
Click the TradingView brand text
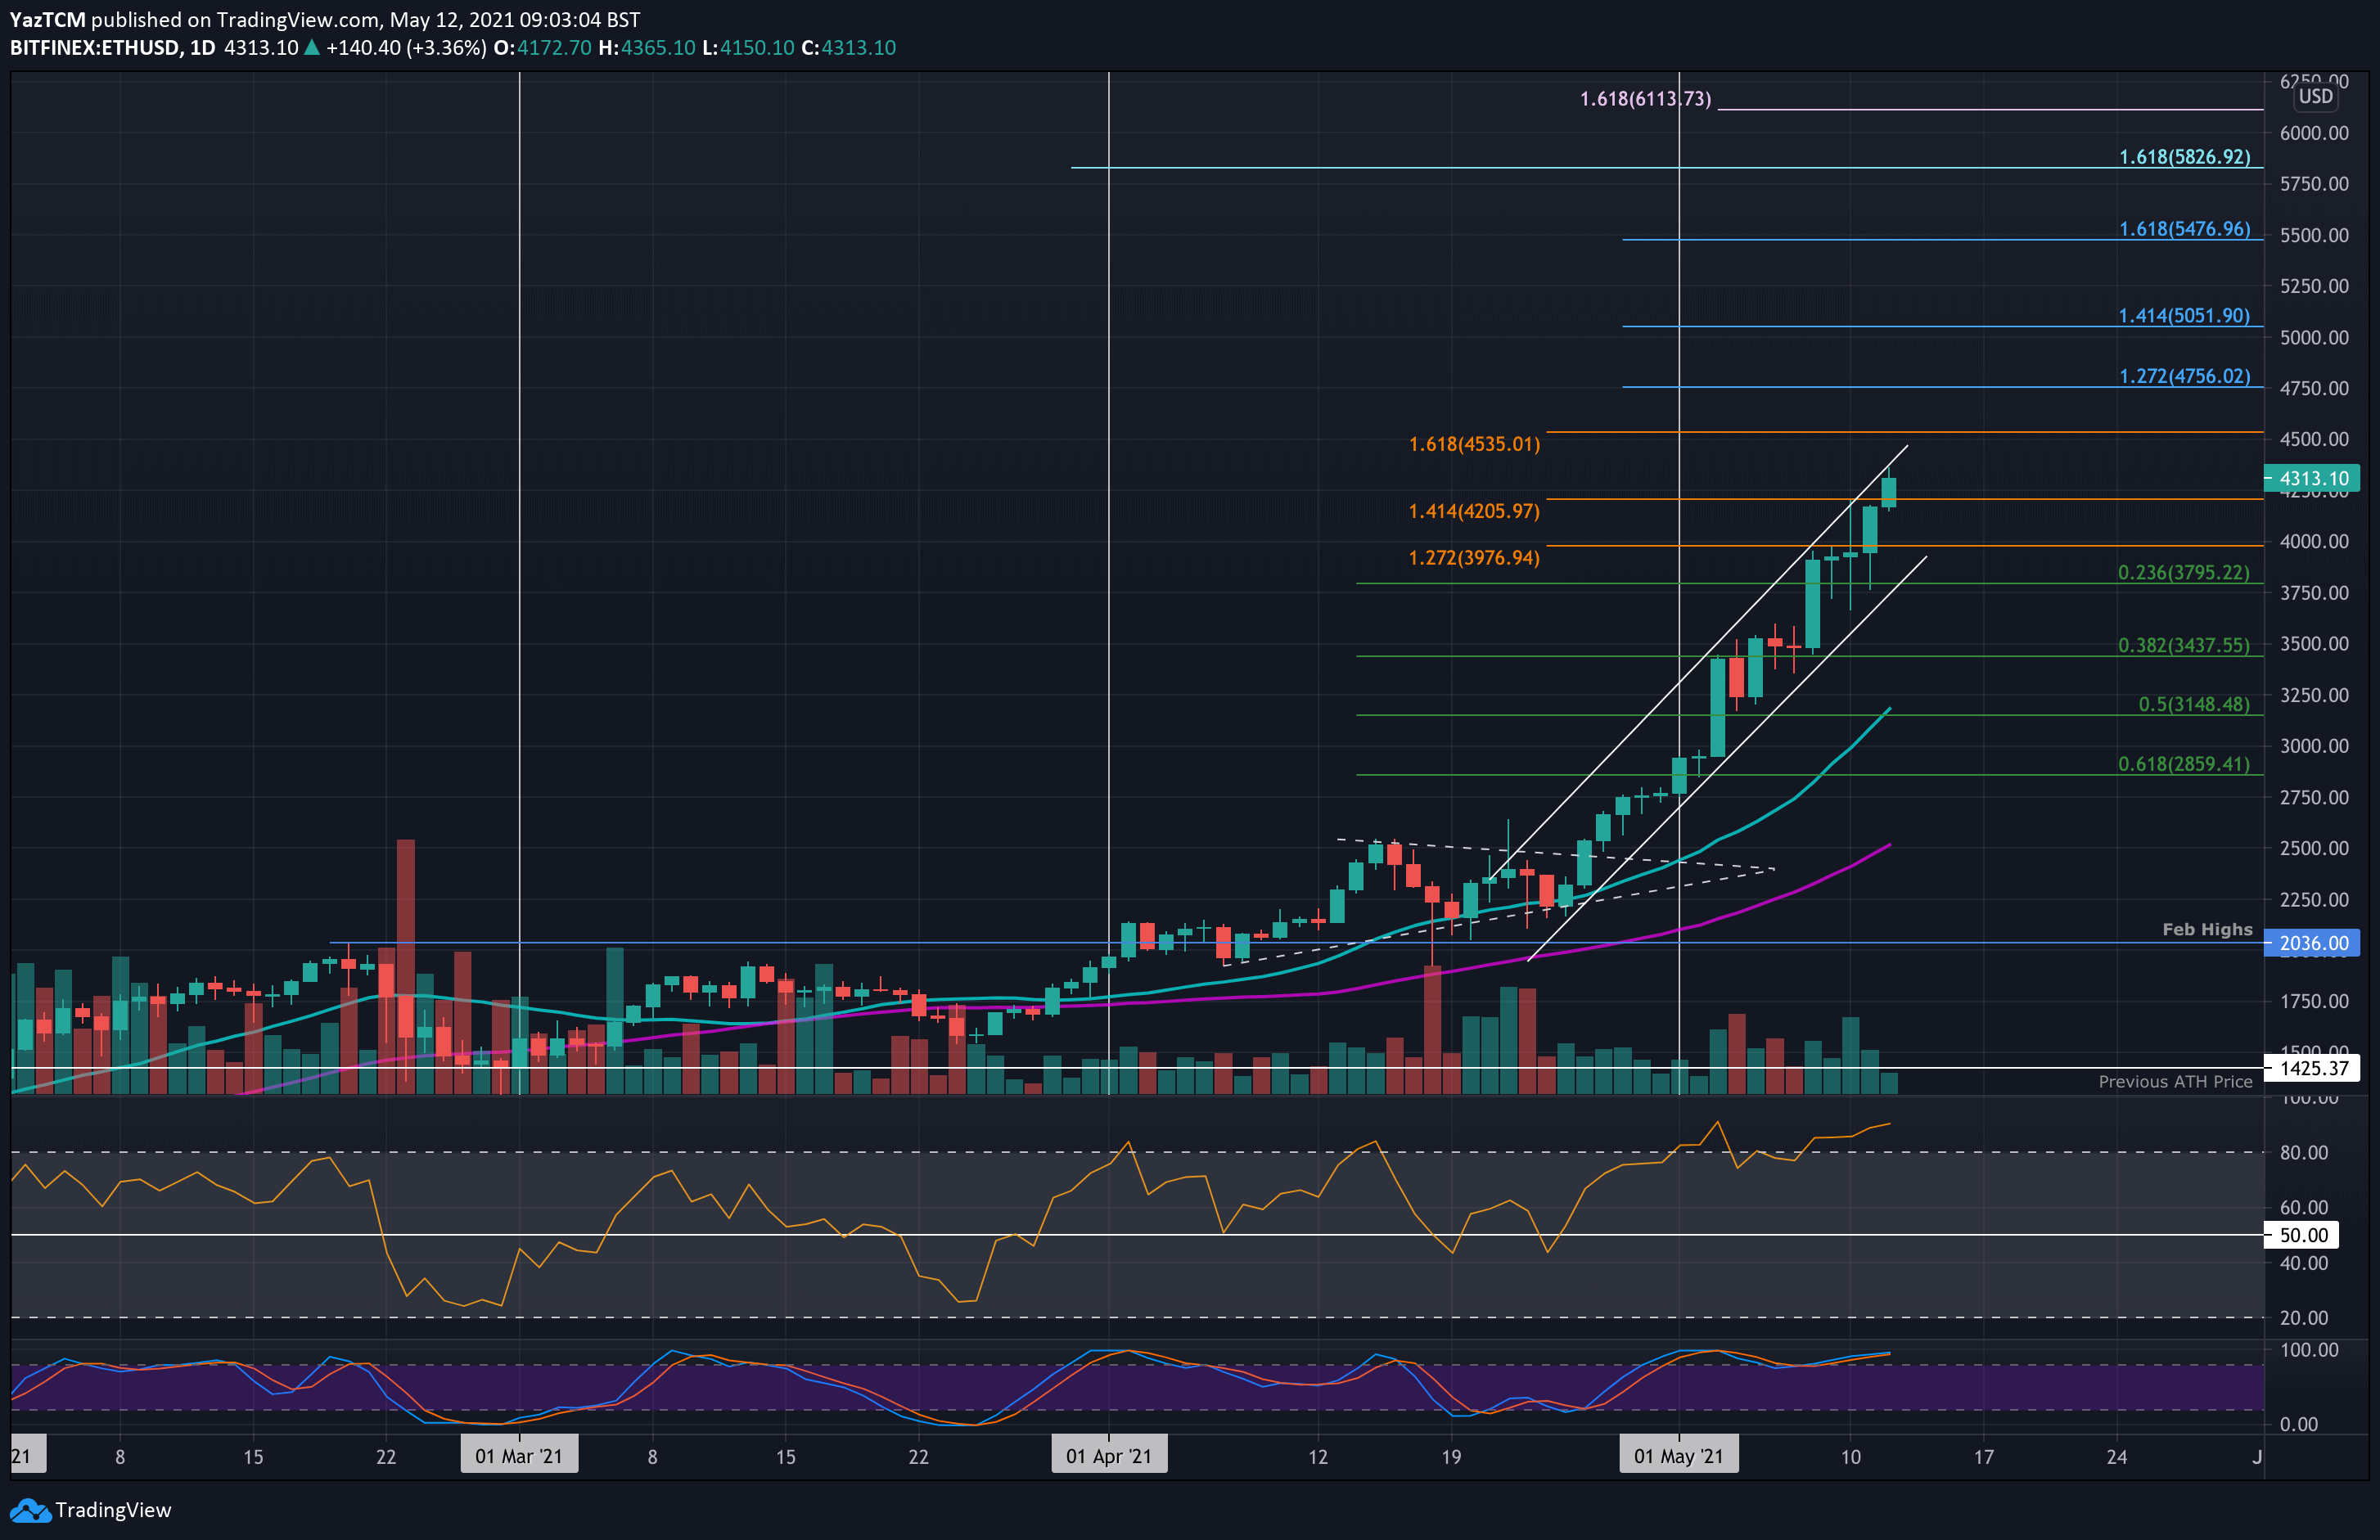[x=113, y=1510]
